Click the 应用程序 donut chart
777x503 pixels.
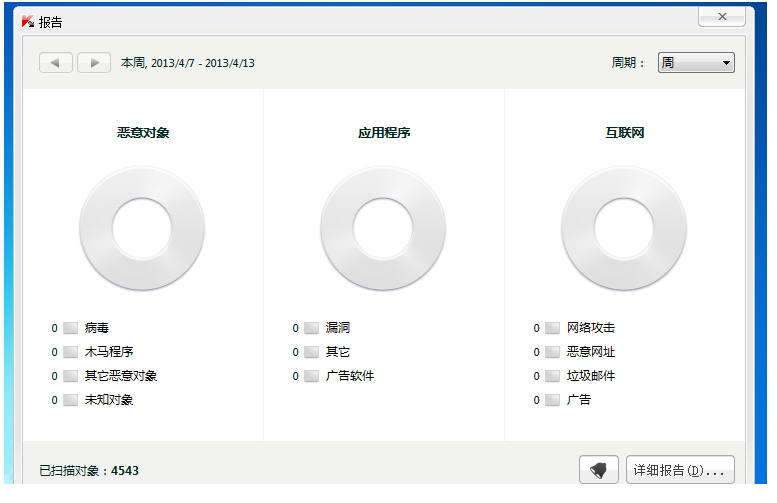pyautogui.click(x=383, y=228)
